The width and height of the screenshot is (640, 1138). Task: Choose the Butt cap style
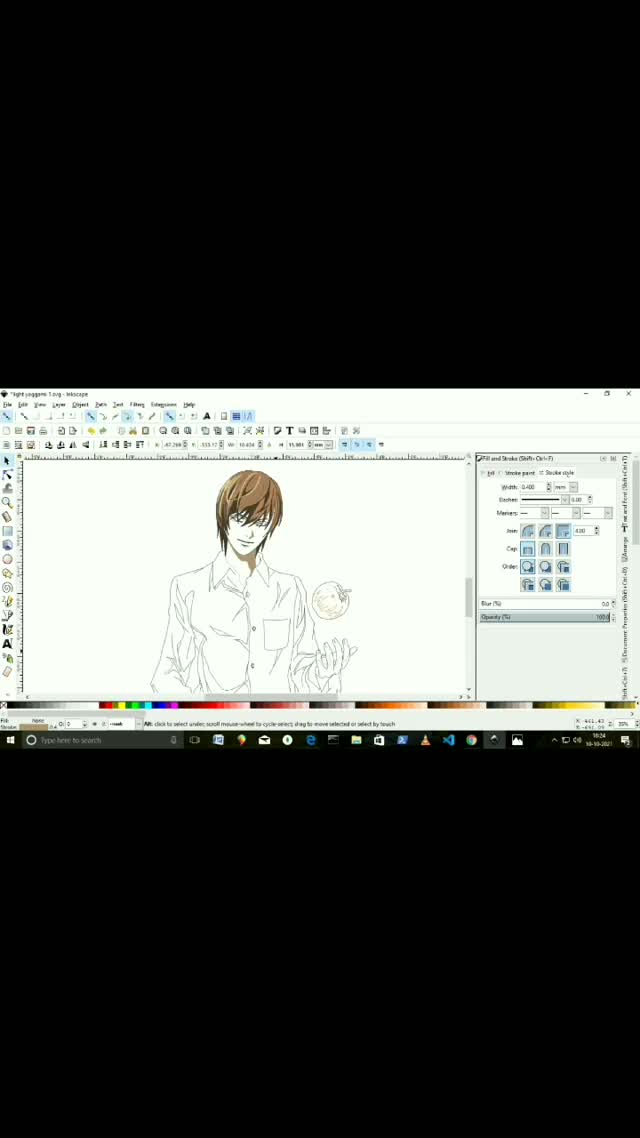528,549
